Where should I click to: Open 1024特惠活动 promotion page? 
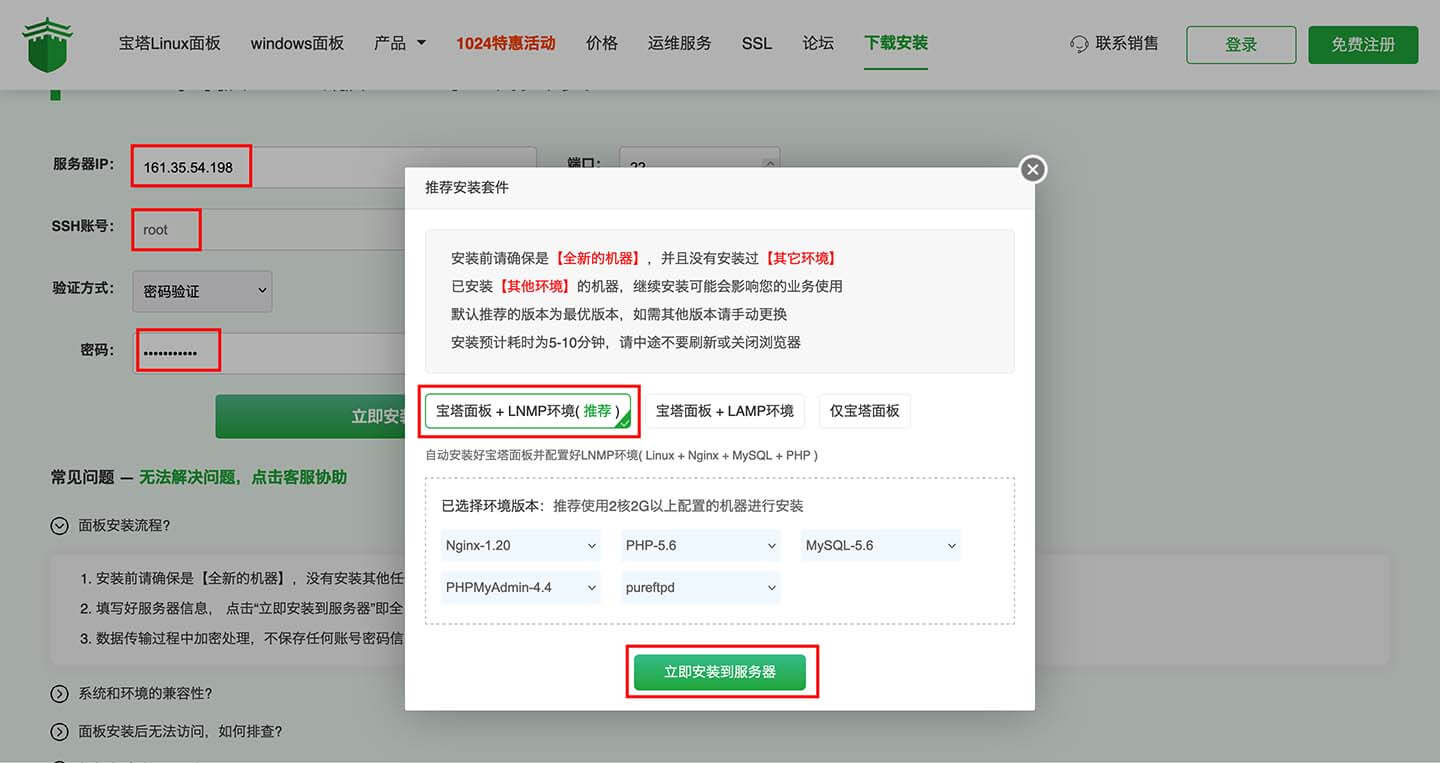(505, 43)
